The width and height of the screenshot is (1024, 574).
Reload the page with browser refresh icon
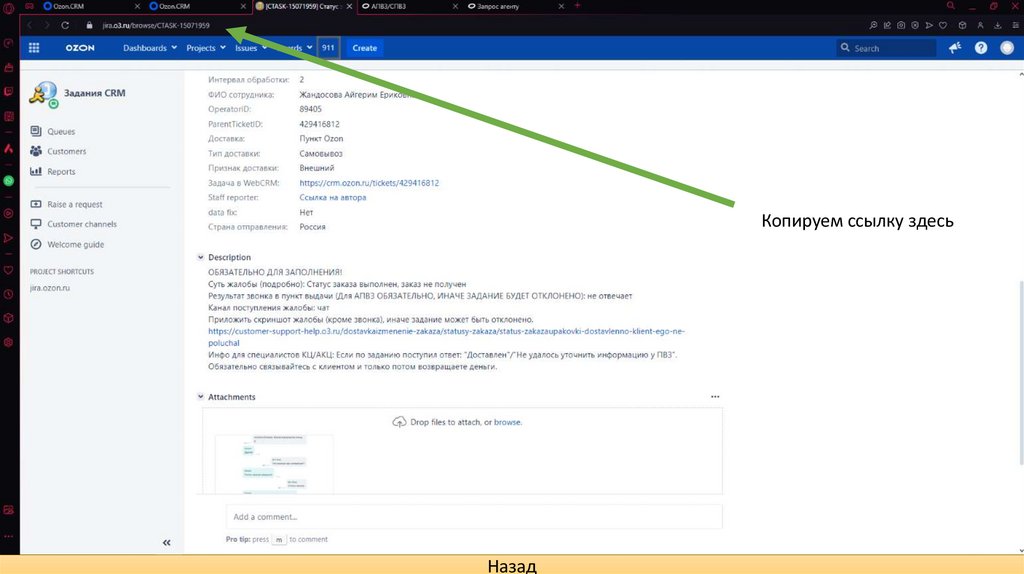tap(65, 25)
